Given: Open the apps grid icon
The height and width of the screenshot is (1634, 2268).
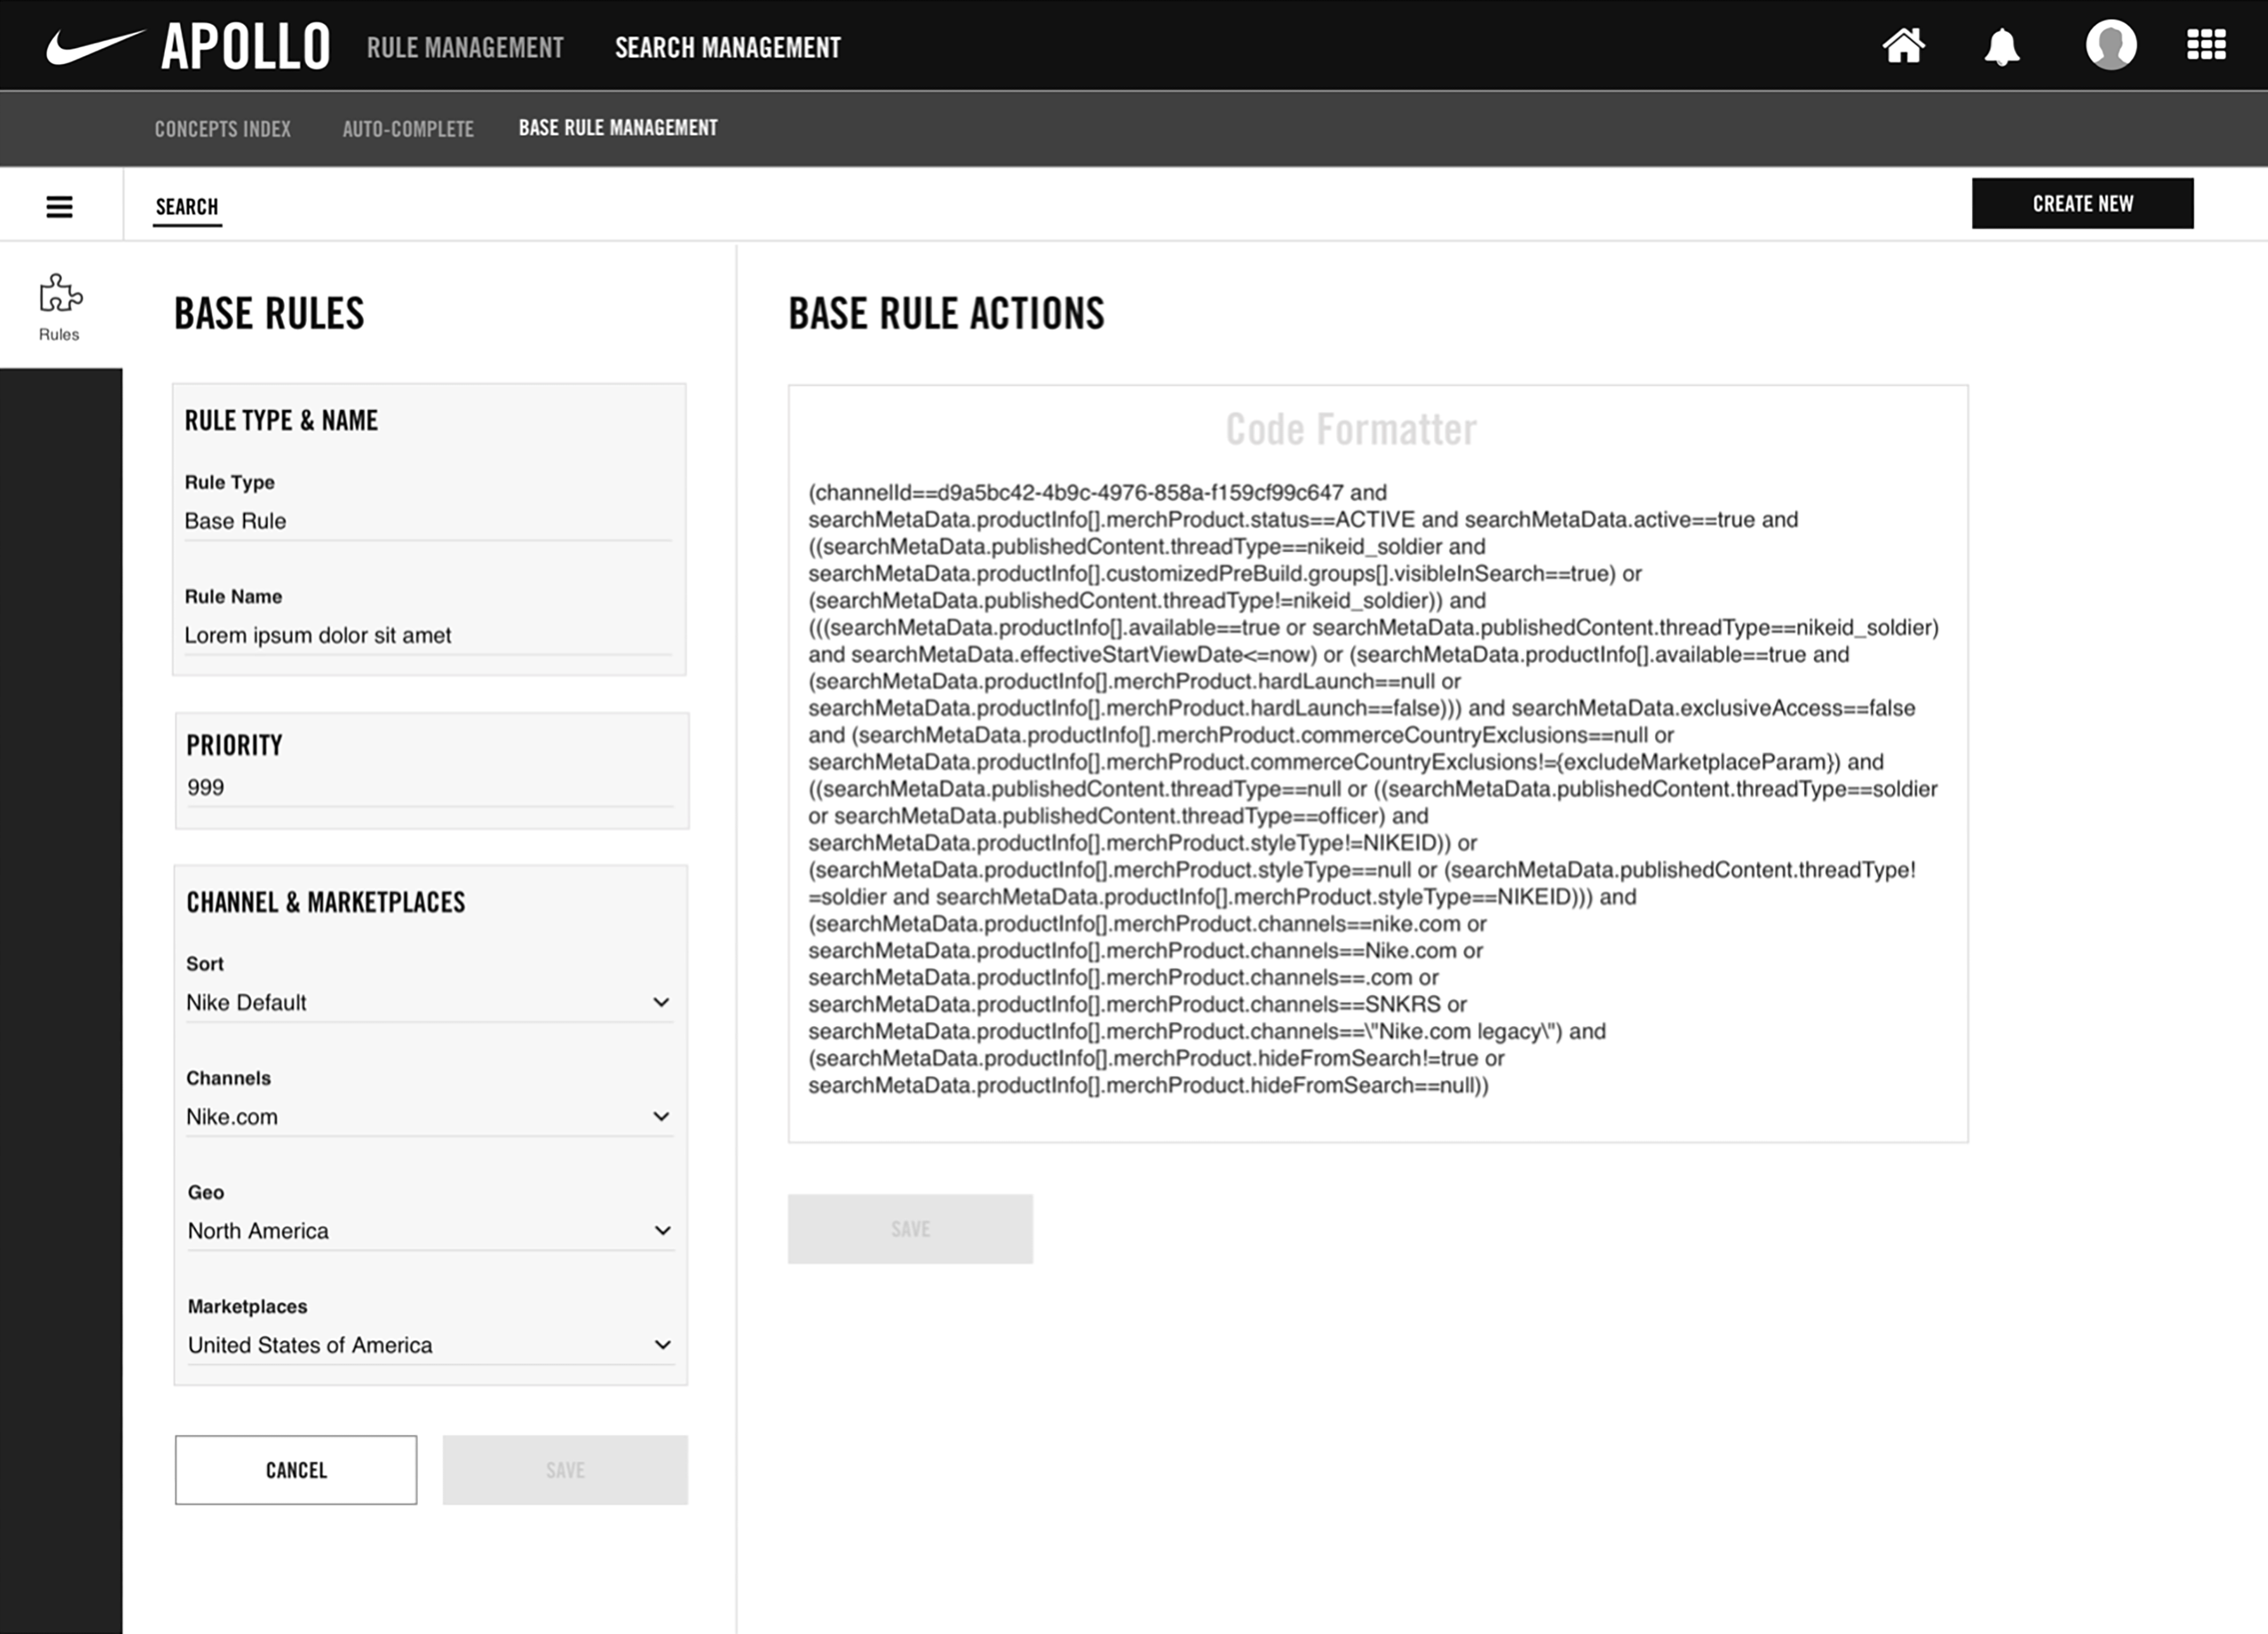Looking at the screenshot, I should [x=2207, y=44].
